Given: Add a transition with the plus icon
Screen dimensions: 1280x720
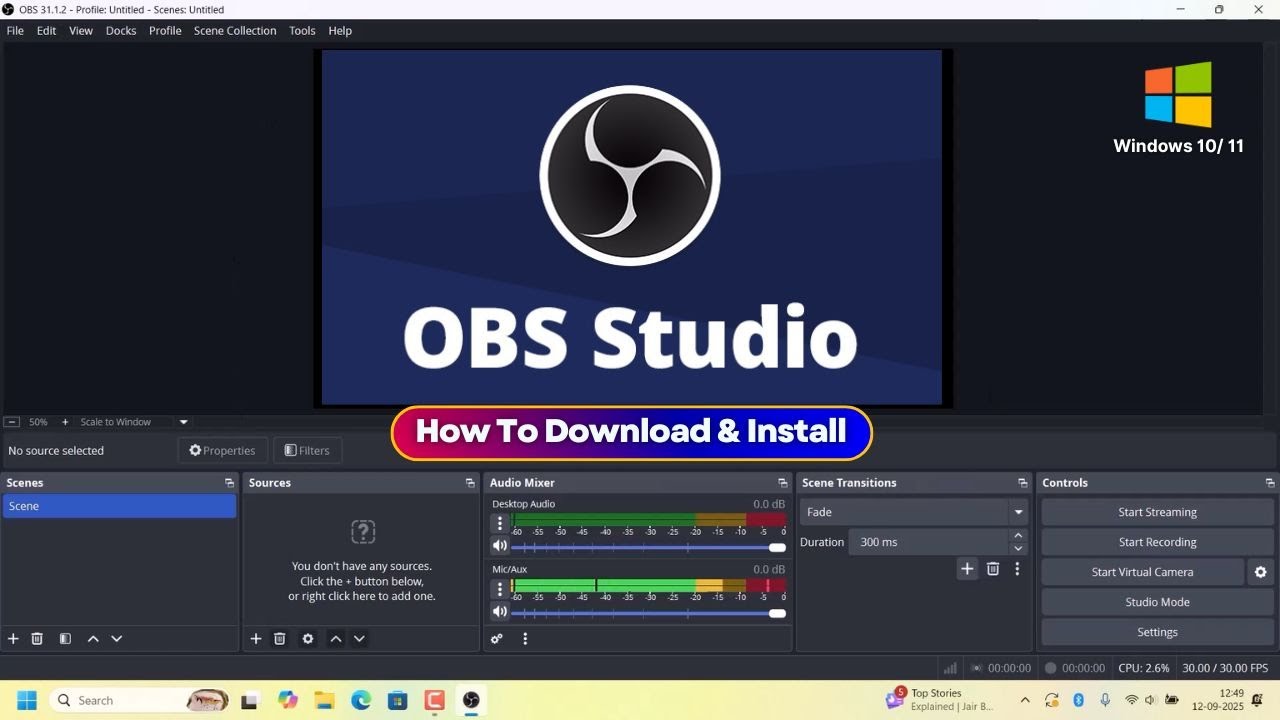Looking at the screenshot, I should click(967, 569).
